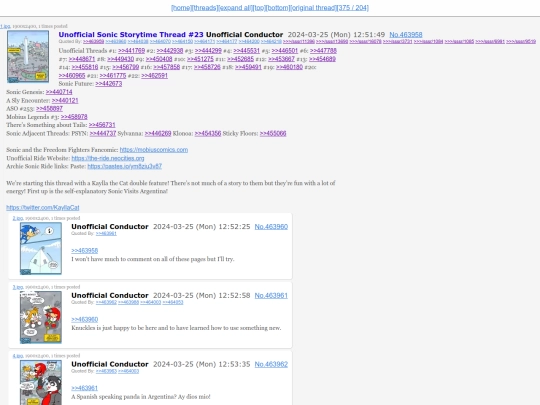Open thread #10 link >>451275

[x=200, y=59]
